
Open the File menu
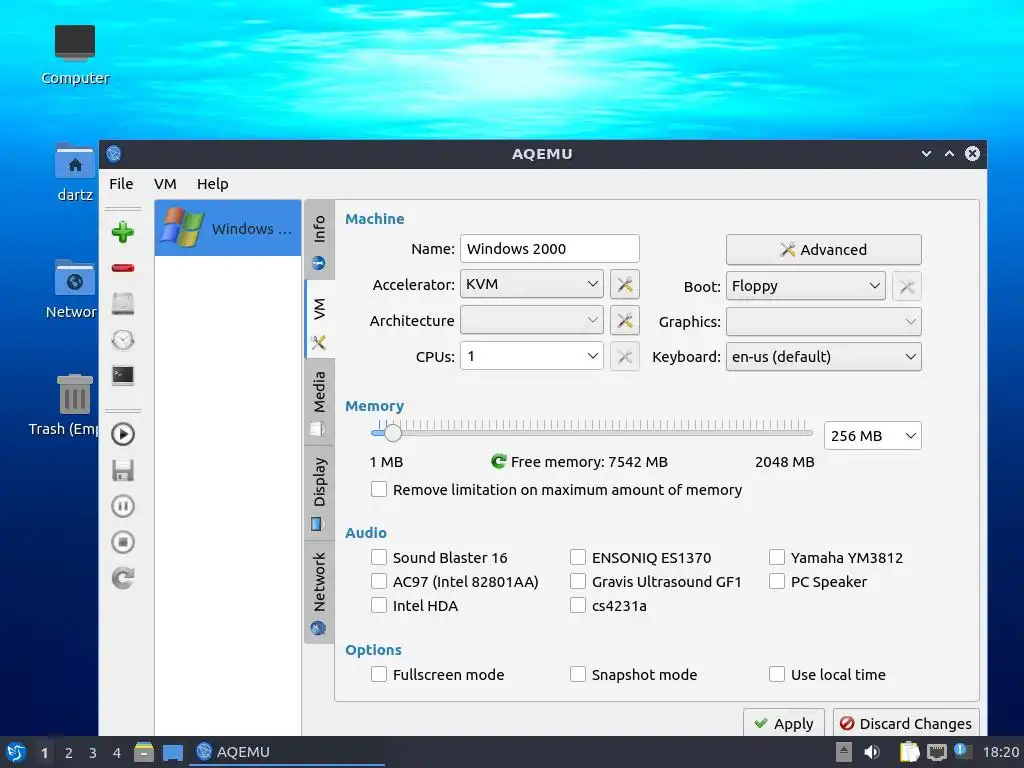(121, 184)
